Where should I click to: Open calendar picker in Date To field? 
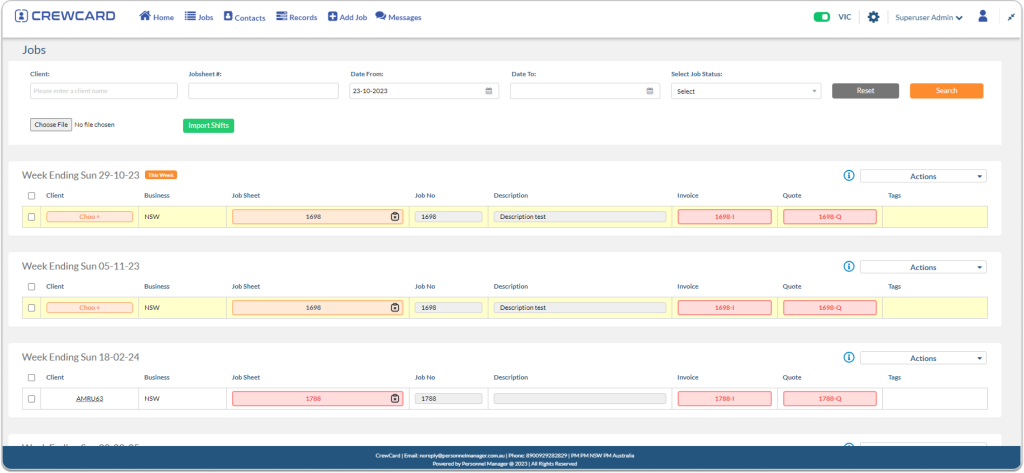pos(650,91)
